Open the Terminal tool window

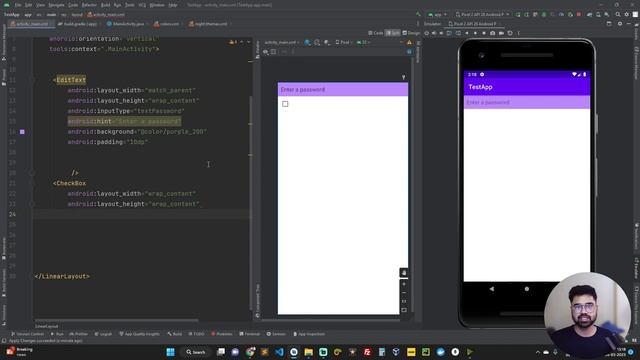point(249,334)
